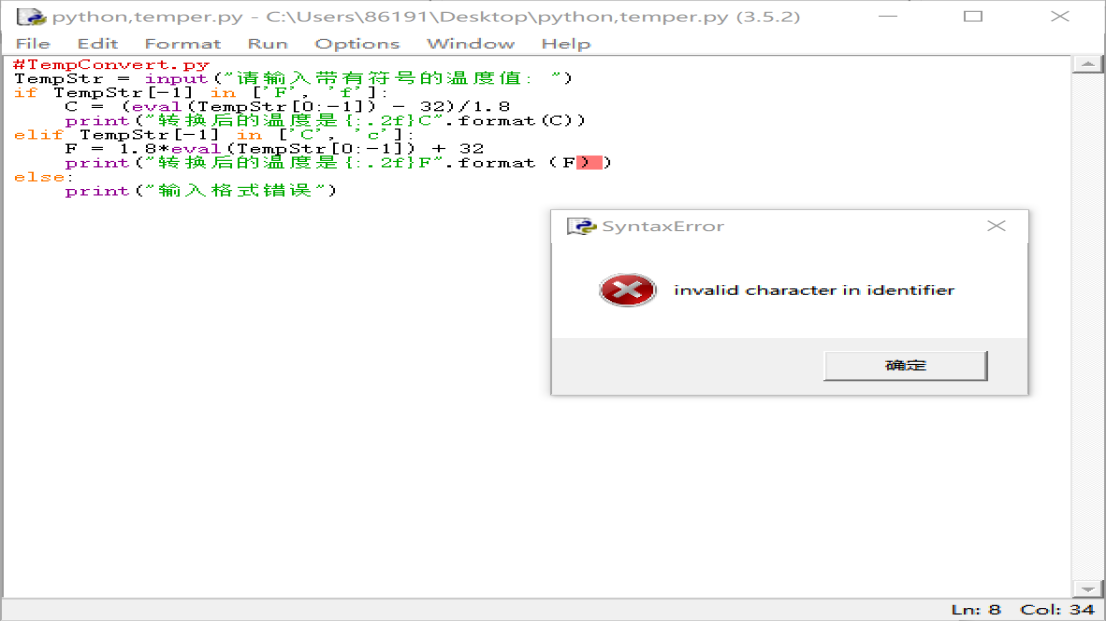The image size is (1107, 622).
Task: Maximize the IDLE editor window
Action: coord(973,16)
